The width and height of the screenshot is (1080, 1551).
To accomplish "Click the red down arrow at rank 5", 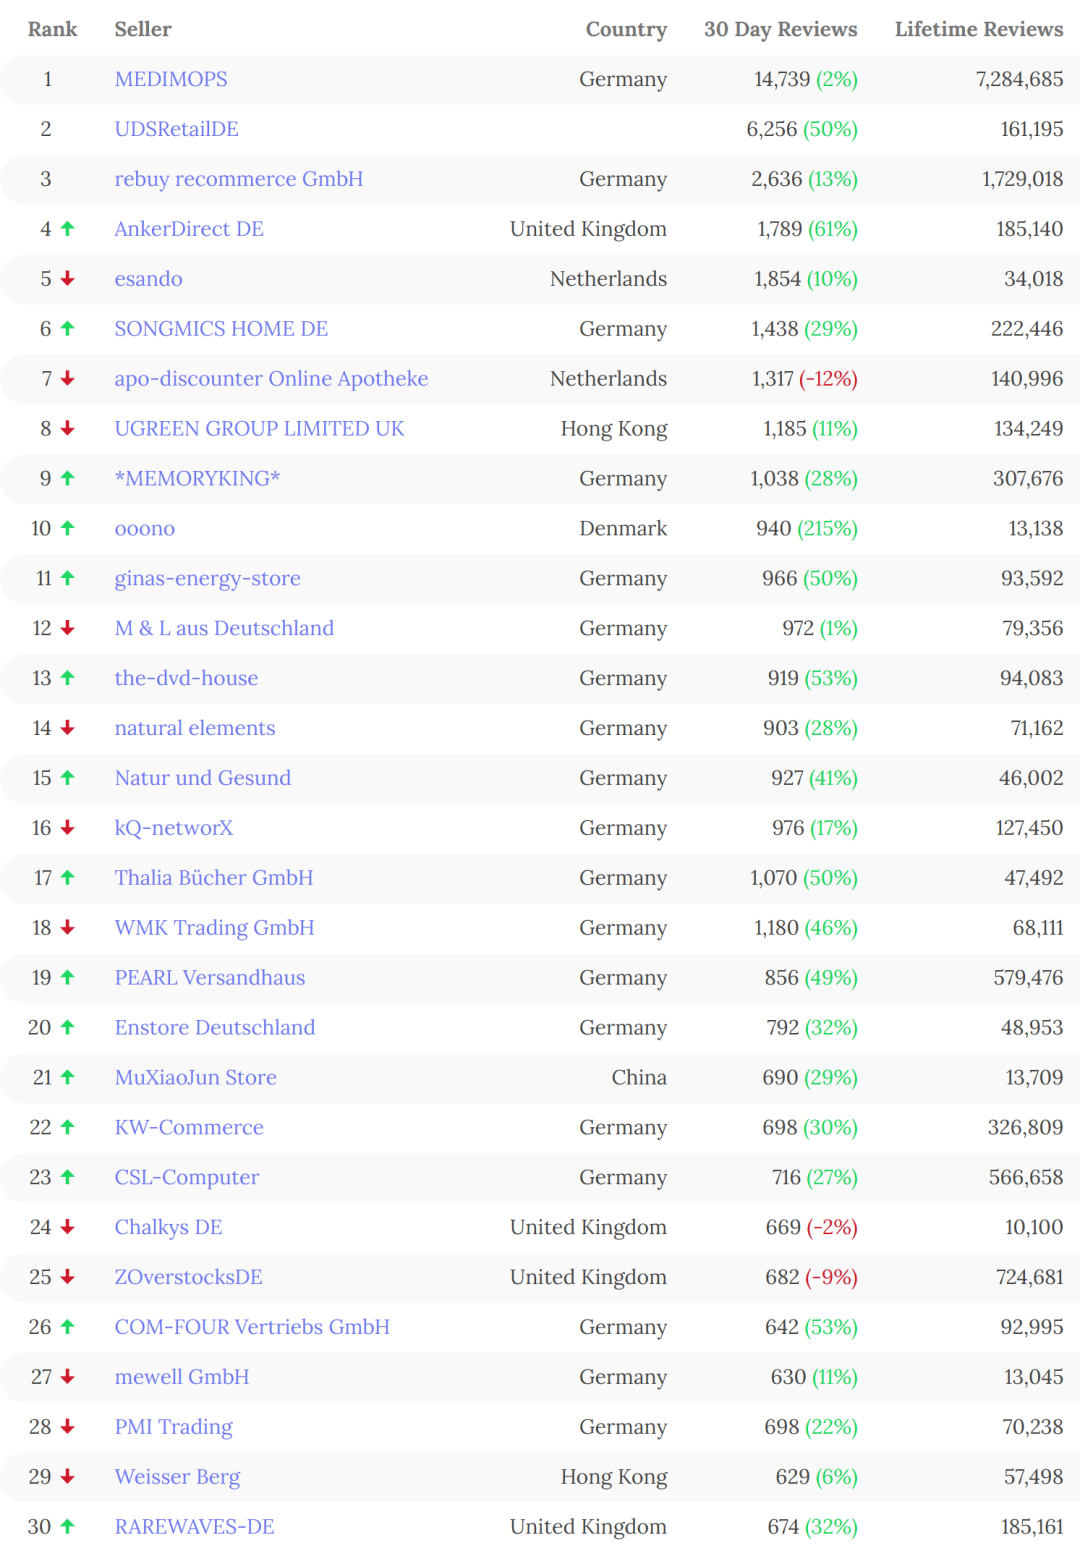I will 68,278.
